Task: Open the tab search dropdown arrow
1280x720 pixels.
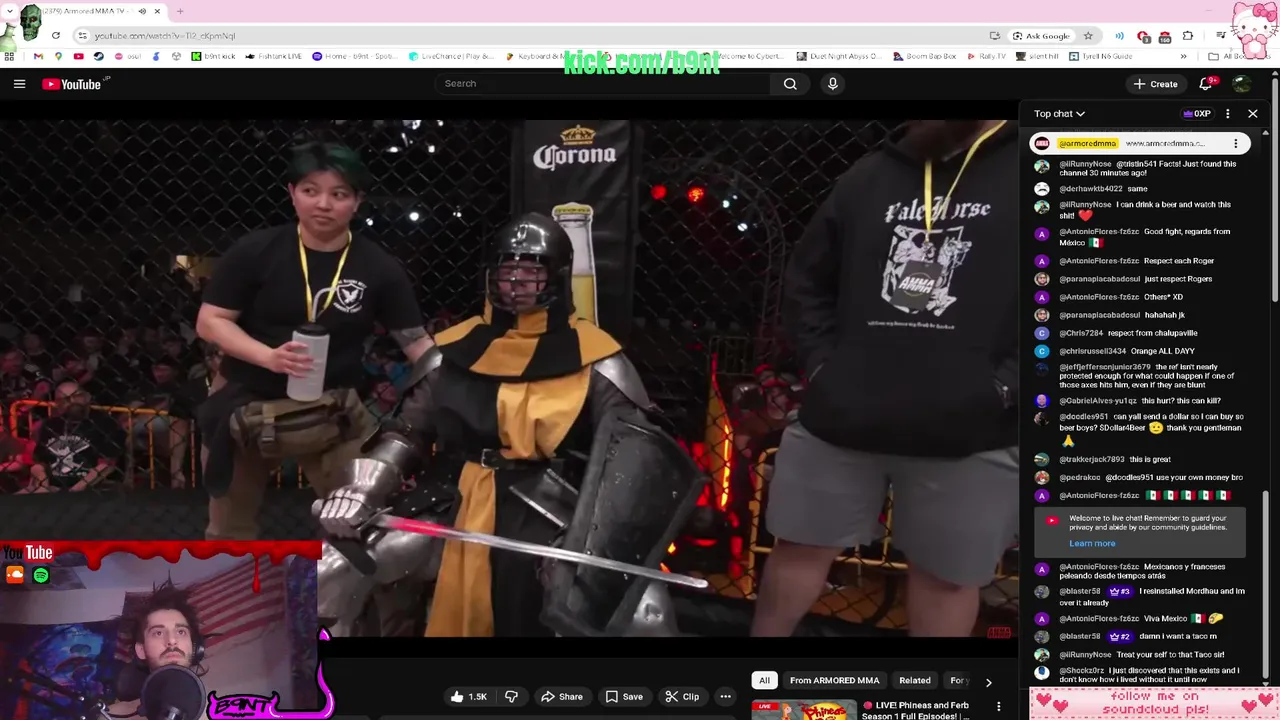Action: (9, 10)
